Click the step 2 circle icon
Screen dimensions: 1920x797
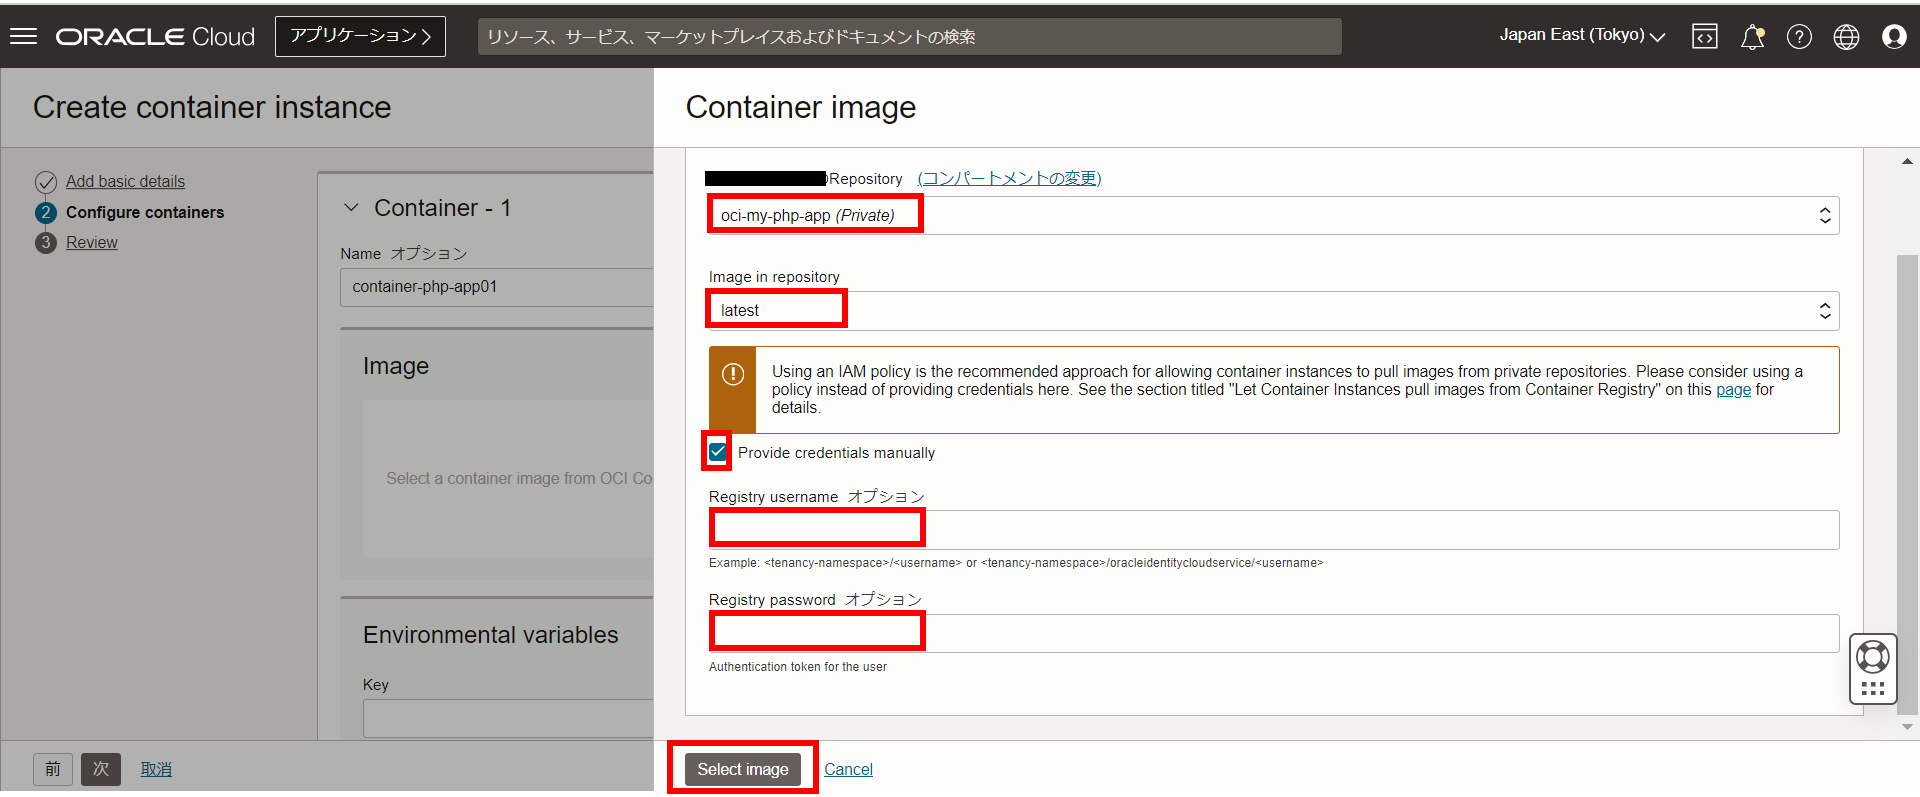tap(46, 212)
